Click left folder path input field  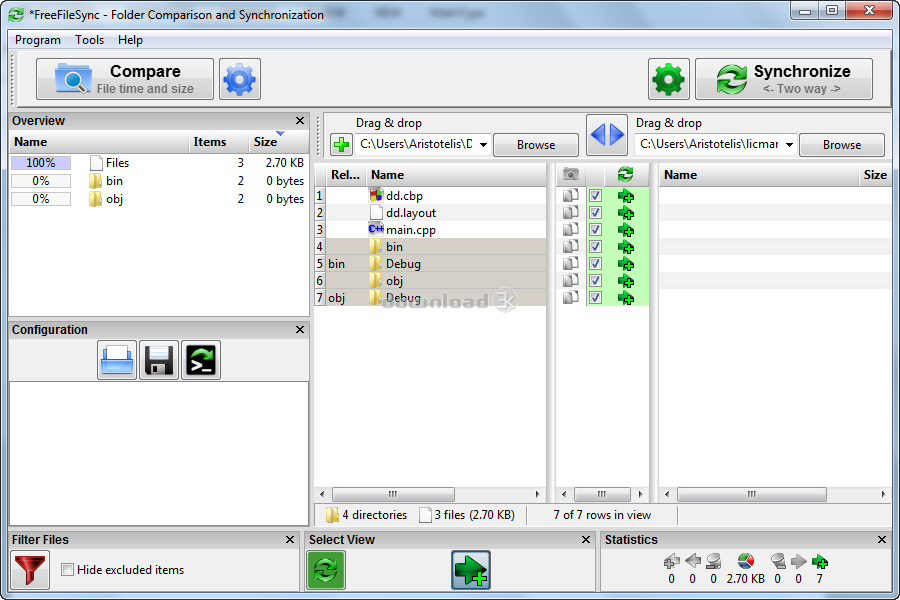click(x=417, y=145)
